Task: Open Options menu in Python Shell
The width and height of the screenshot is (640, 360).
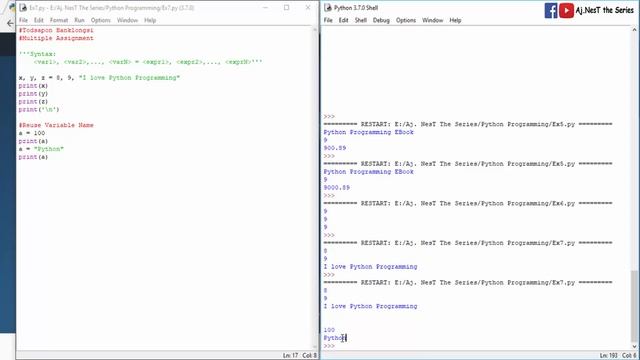Action: tap(406, 20)
